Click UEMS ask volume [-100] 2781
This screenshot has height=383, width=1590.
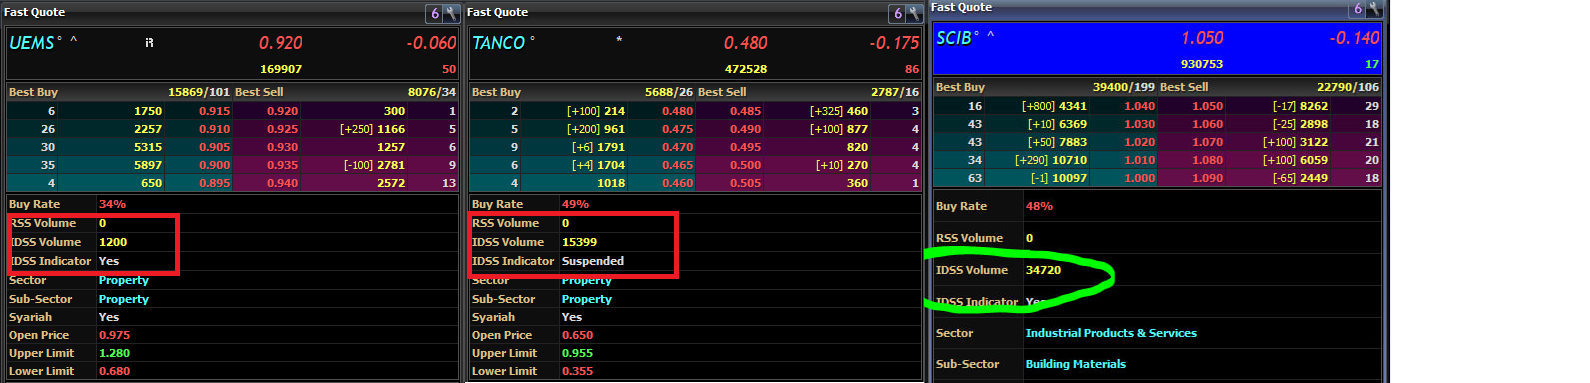[x=374, y=165]
